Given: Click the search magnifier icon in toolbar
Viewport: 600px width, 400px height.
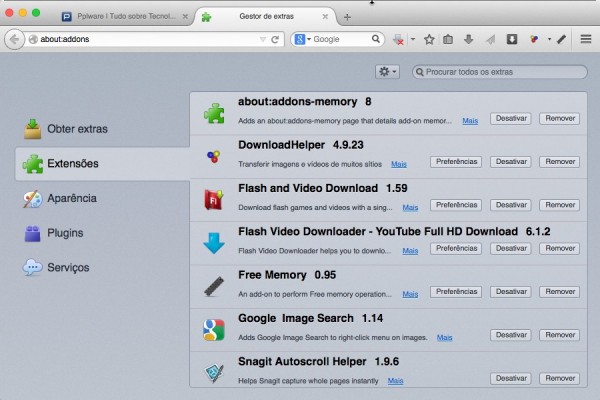Looking at the screenshot, I should (x=376, y=39).
